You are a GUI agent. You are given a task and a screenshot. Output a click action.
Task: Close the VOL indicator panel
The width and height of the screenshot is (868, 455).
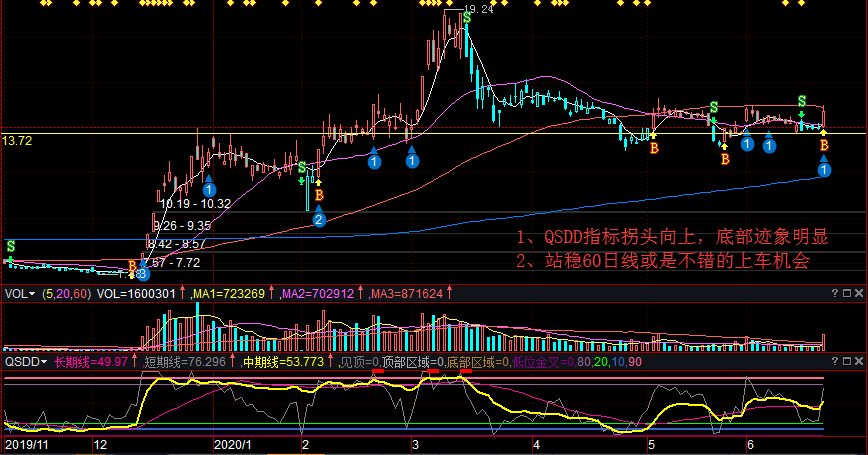point(857,294)
